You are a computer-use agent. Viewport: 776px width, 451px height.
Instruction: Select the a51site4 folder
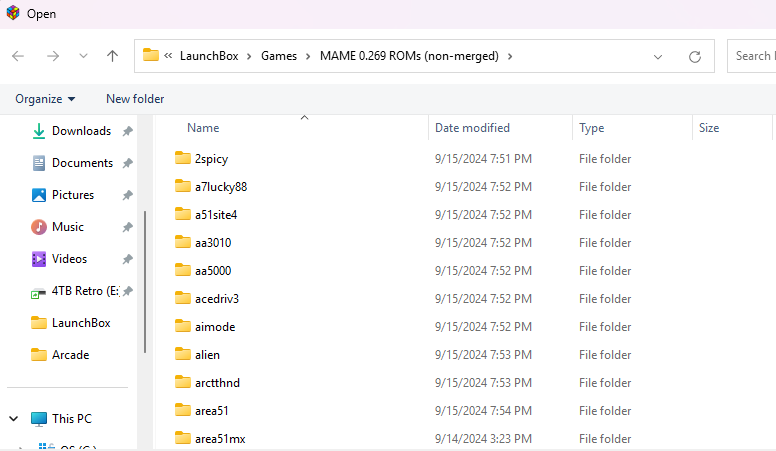(216, 215)
